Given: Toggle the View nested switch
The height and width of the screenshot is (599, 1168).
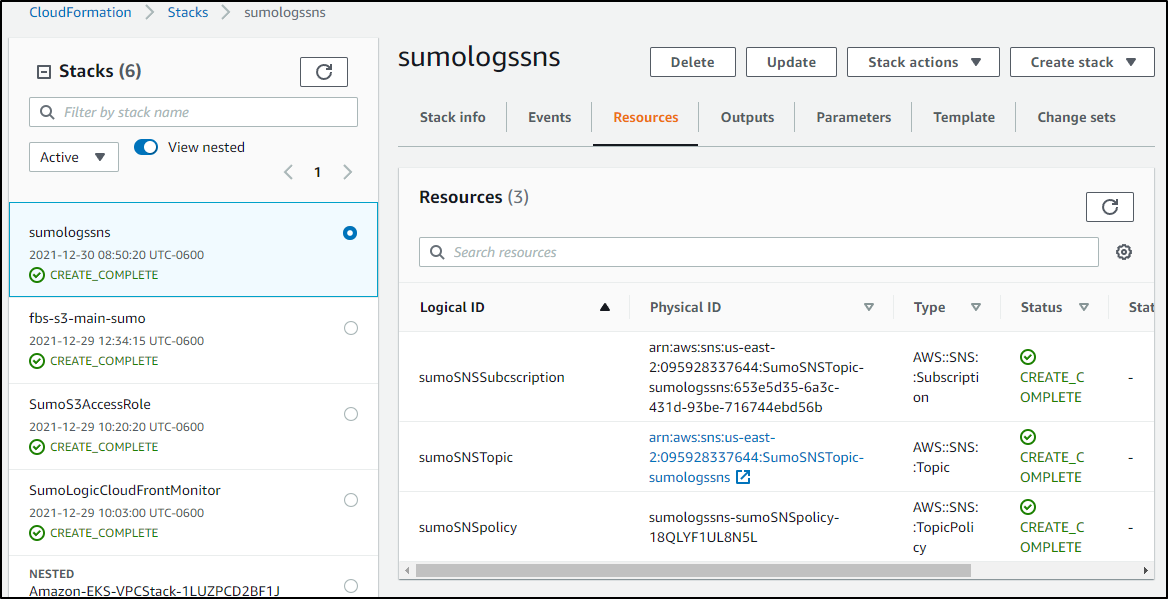Looking at the screenshot, I should pyautogui.click(x=146, y=147).
